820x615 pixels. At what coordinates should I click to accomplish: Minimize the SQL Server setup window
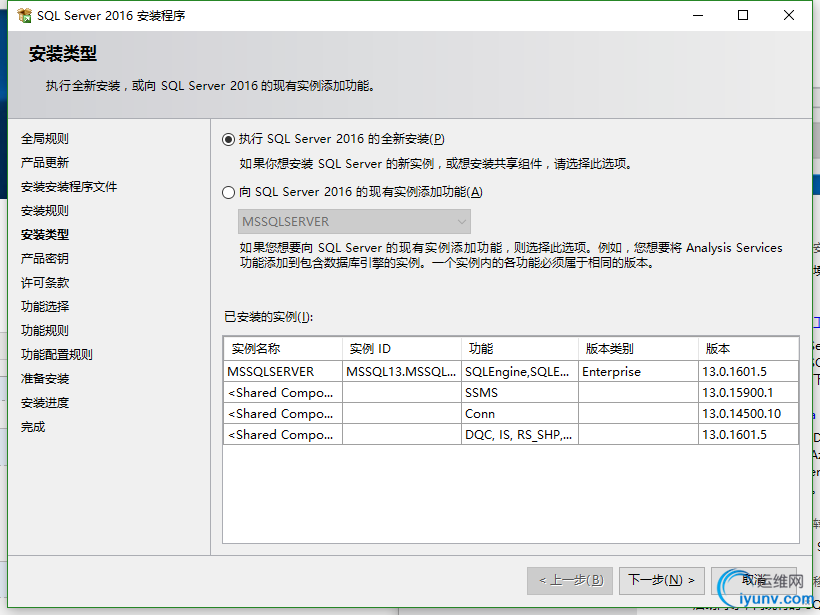pos(698,15)
